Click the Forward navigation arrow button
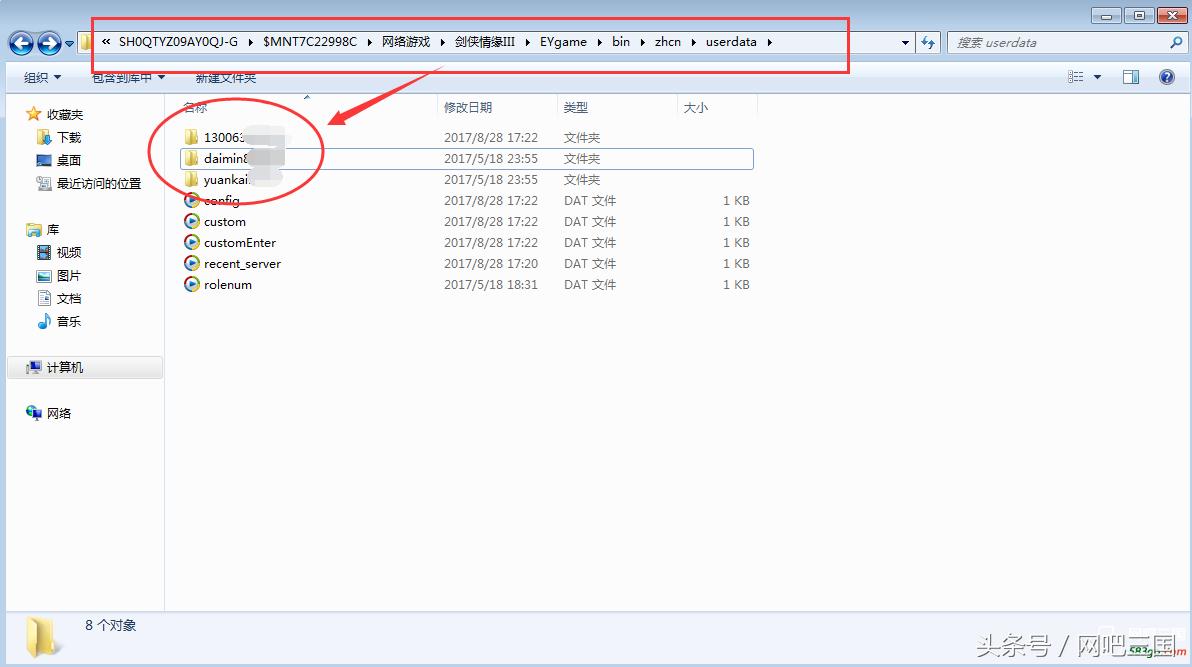 click(x=49, y=43)
